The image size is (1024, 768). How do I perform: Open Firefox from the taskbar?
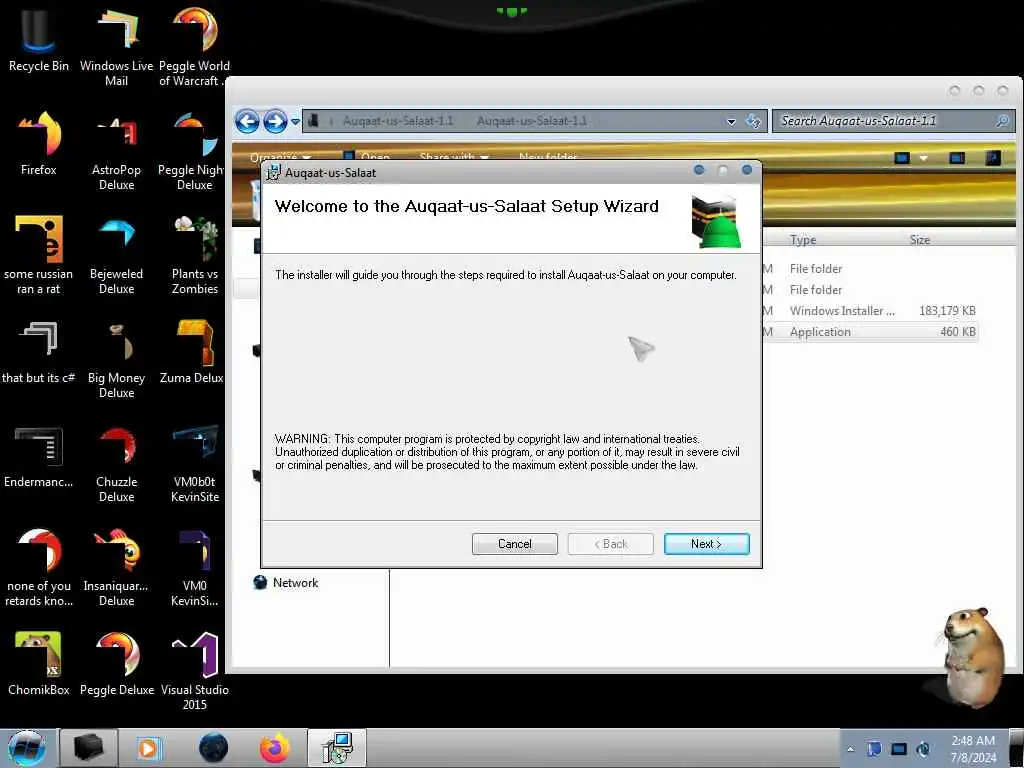275,748
